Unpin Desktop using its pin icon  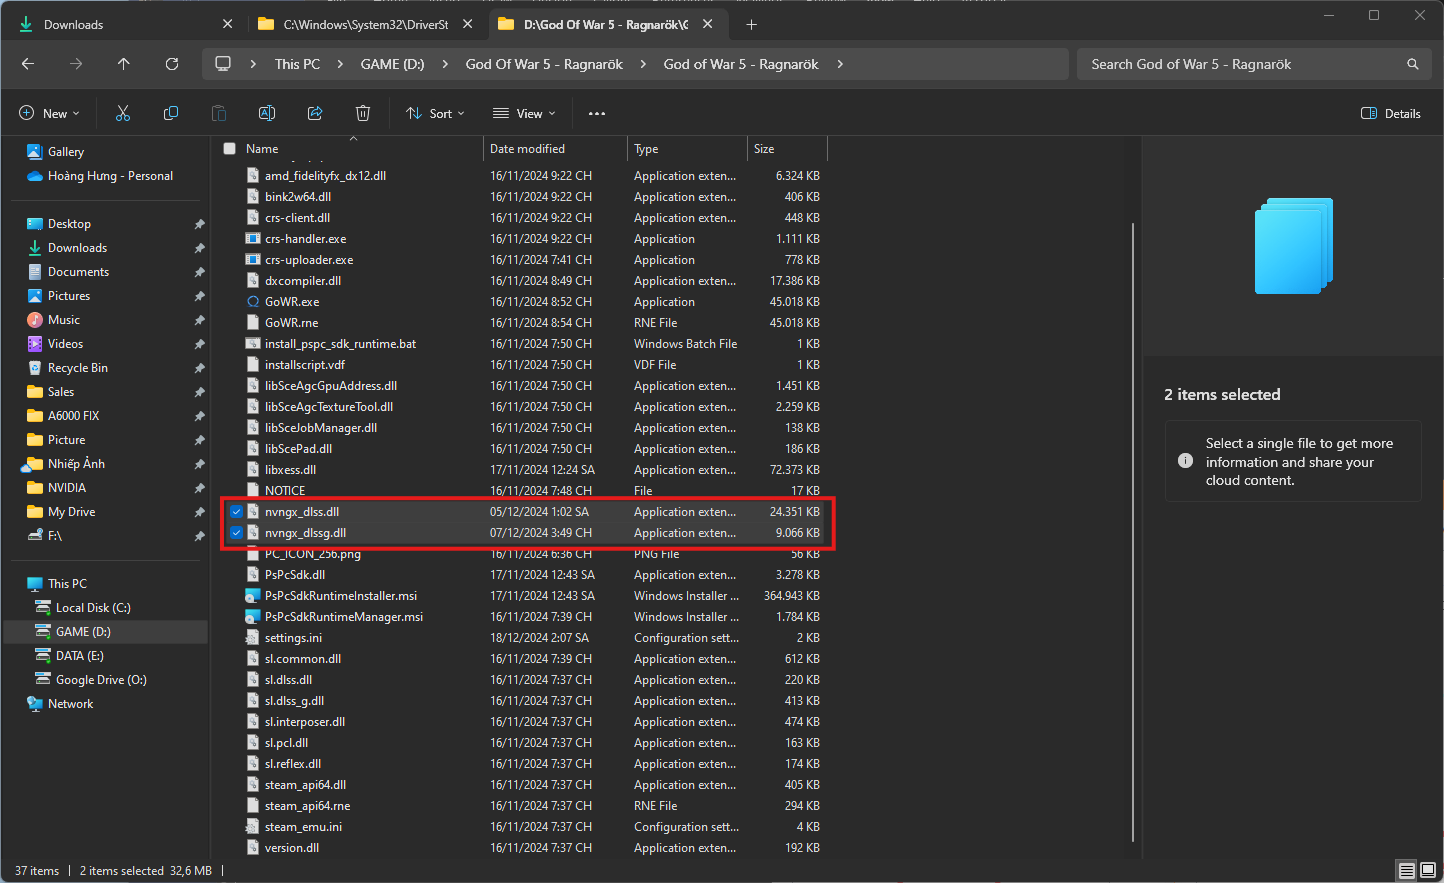[199, 224]
